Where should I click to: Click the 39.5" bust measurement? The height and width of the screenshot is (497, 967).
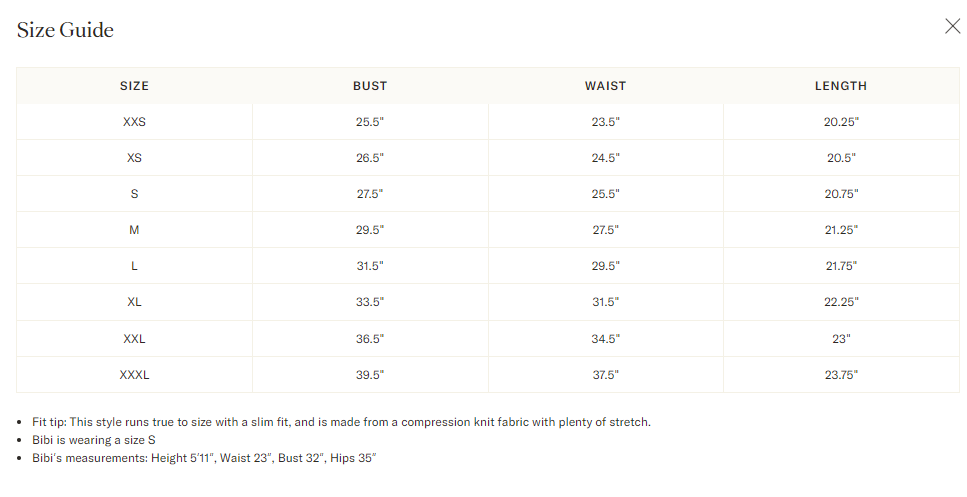click(370, 374)
